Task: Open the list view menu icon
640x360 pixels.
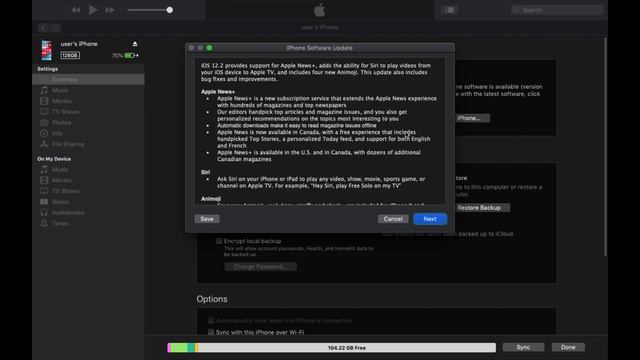Action: pyautogui.click(x=450, y=10)
